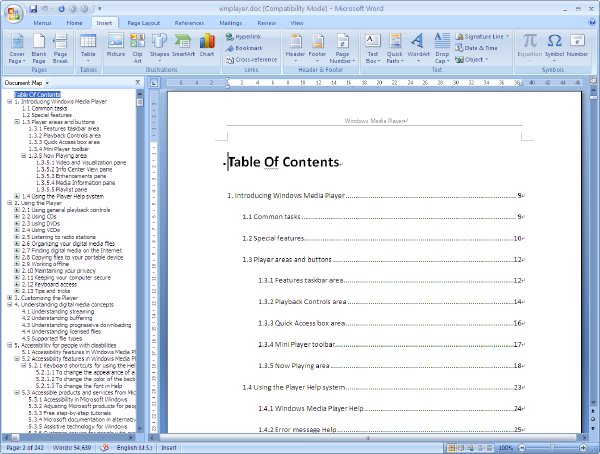This screenshot has height=454, width=600.
Task: Click the zoom slider handle
Action: pyautogui.click(x=552, y=447)
